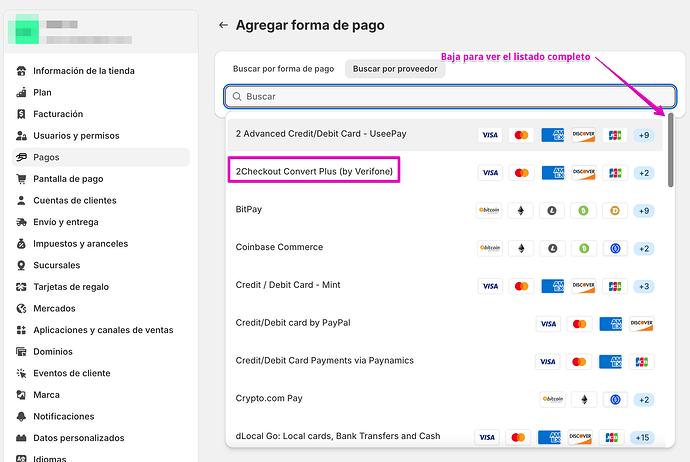Click the Sucursales location pin icon
This screenshot has width=690, height=462.
21,265
